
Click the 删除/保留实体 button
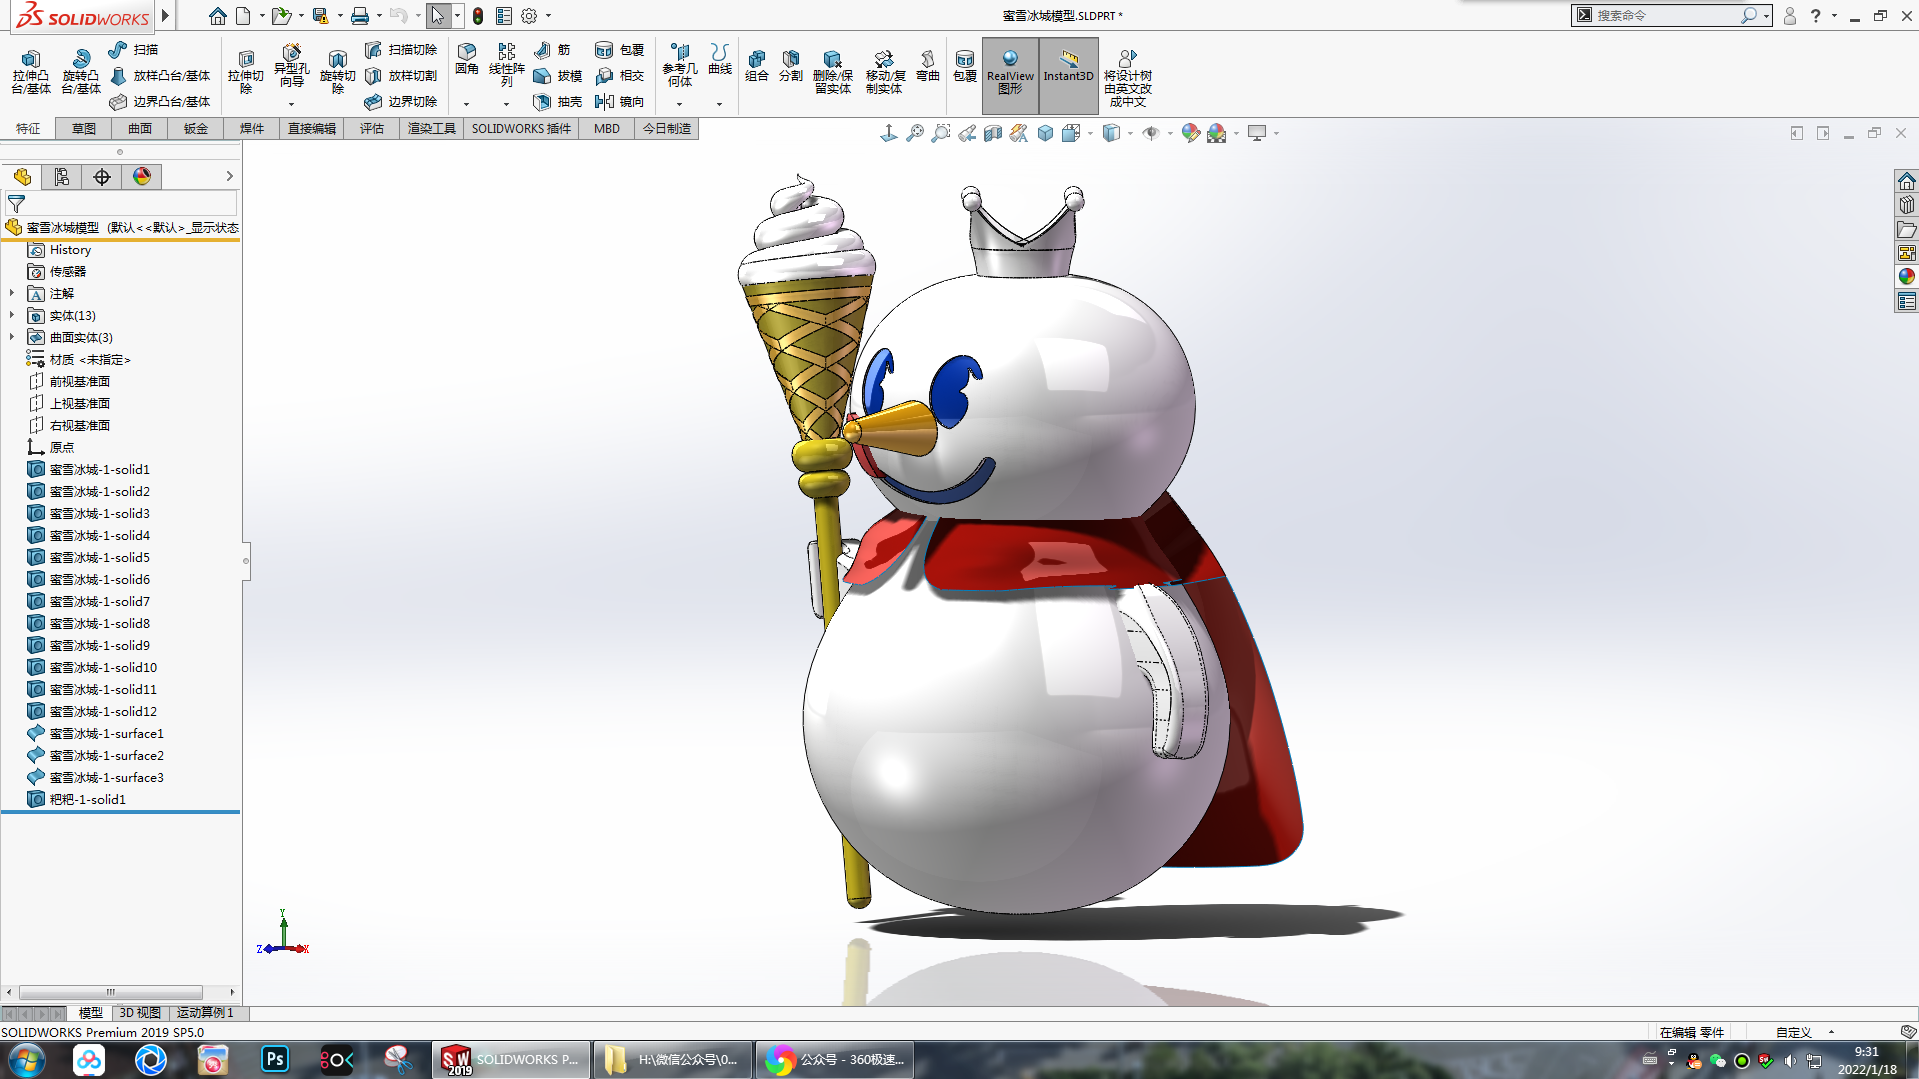click(832, 73)
